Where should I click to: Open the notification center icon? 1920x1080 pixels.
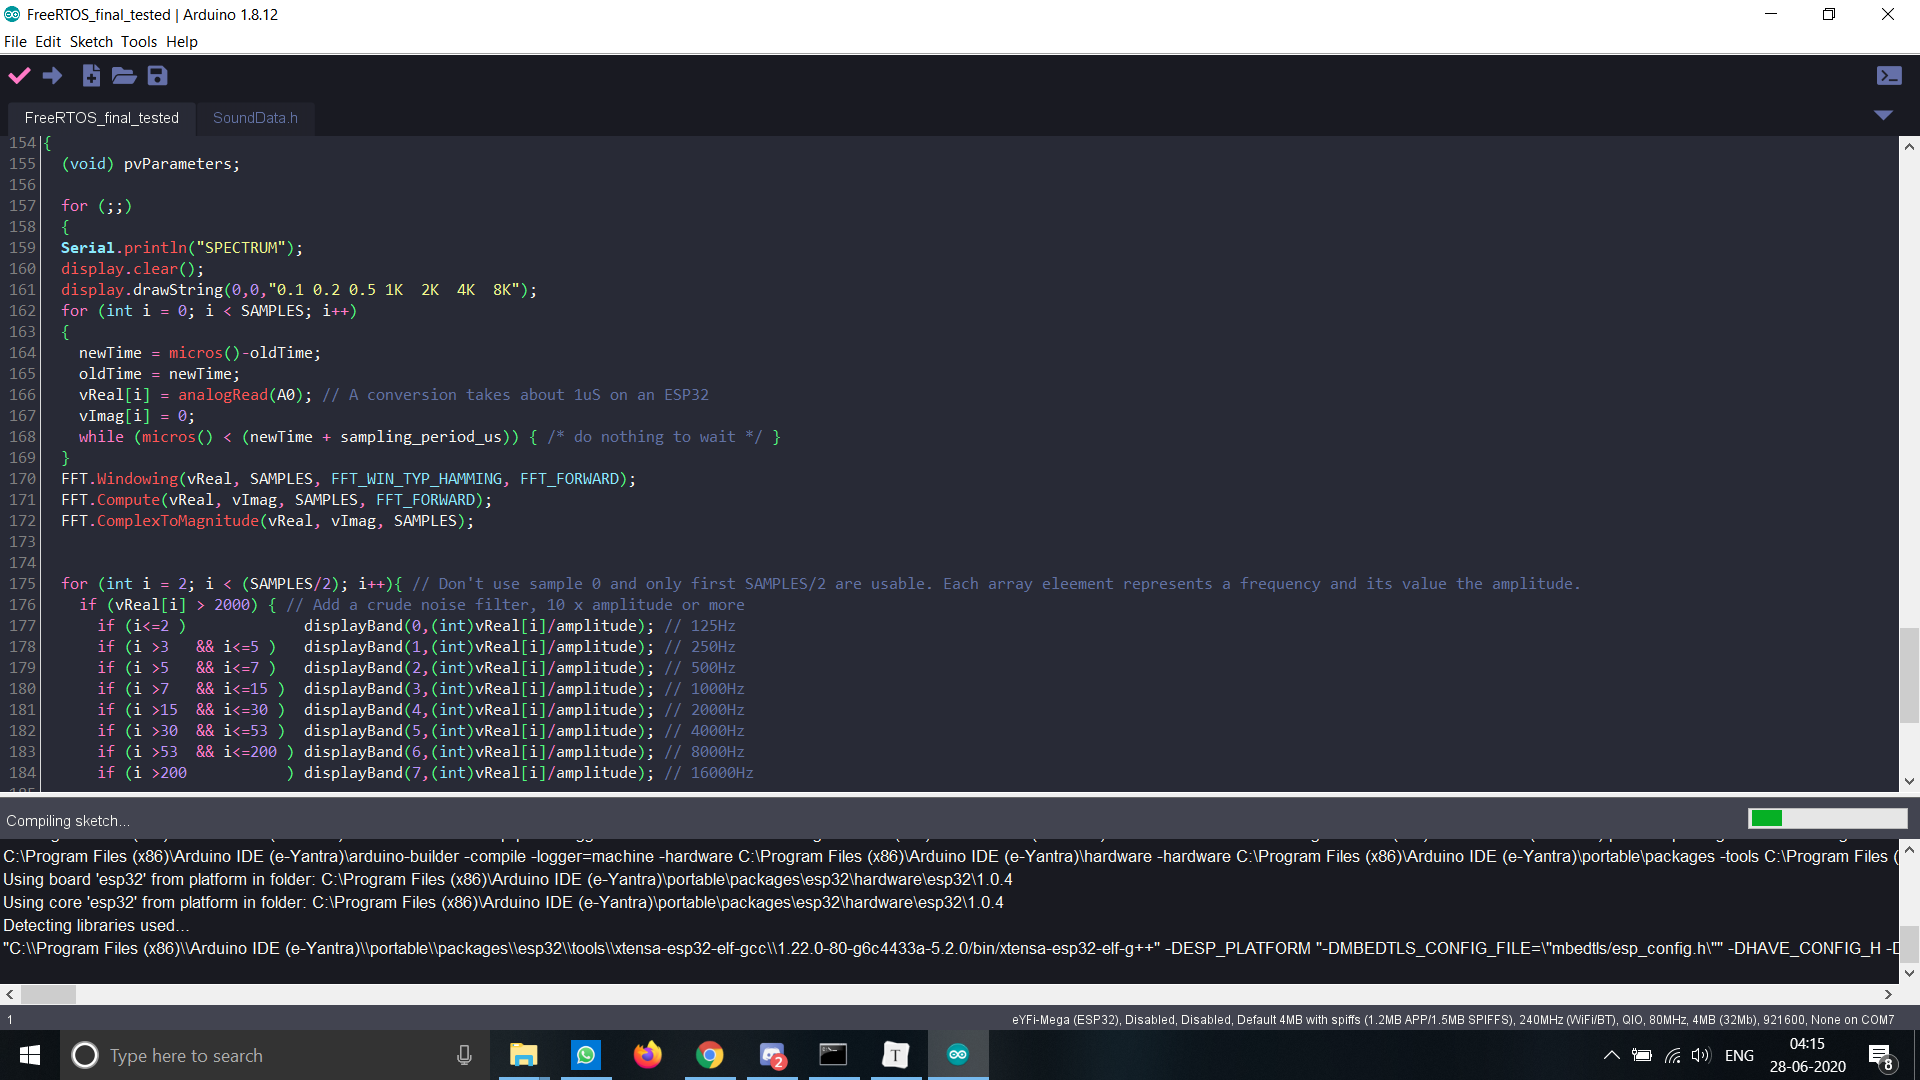pyautogui.click(x=1880, y=1055)
